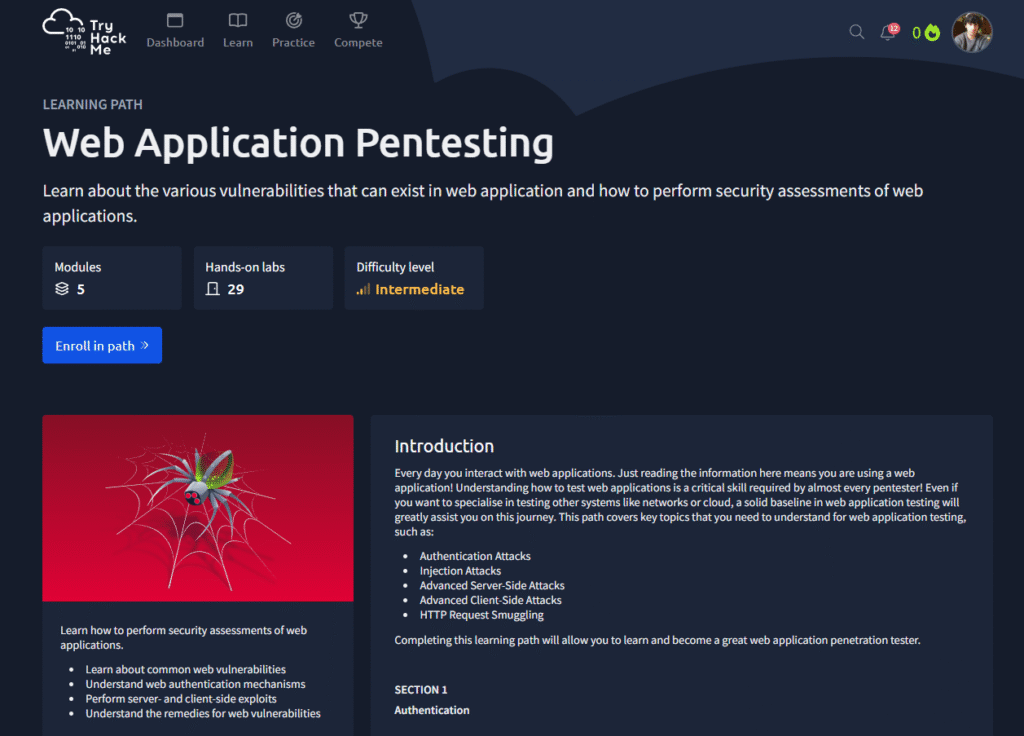Select the Authentication section heading
The image size is (1024, 736).
[x=431, y=710]
